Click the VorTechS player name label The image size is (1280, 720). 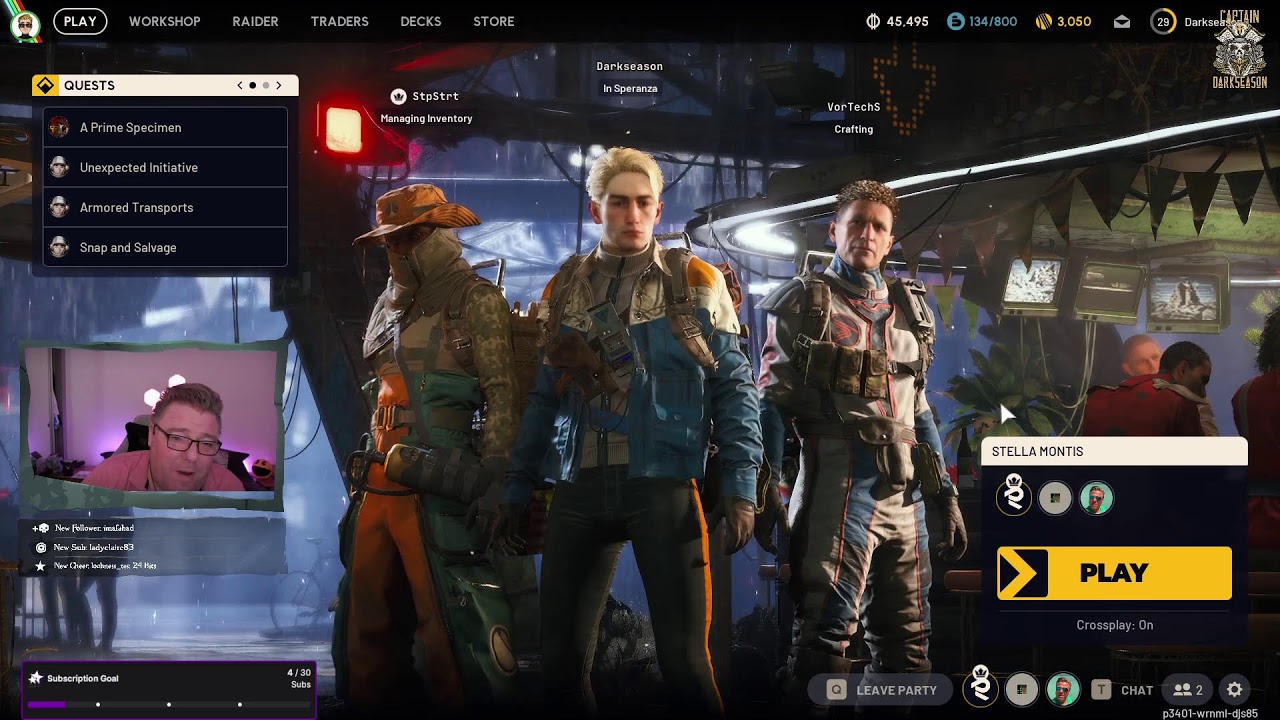(854, 107)
